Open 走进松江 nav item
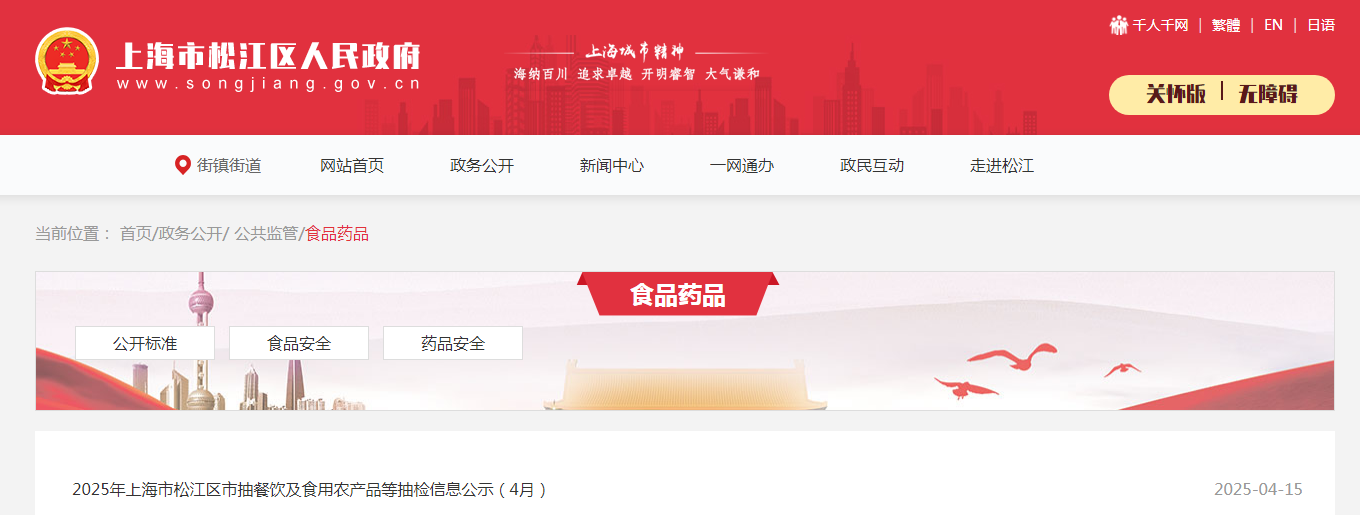Screen dimensions: 1360x515 [x=1002, y=166]
